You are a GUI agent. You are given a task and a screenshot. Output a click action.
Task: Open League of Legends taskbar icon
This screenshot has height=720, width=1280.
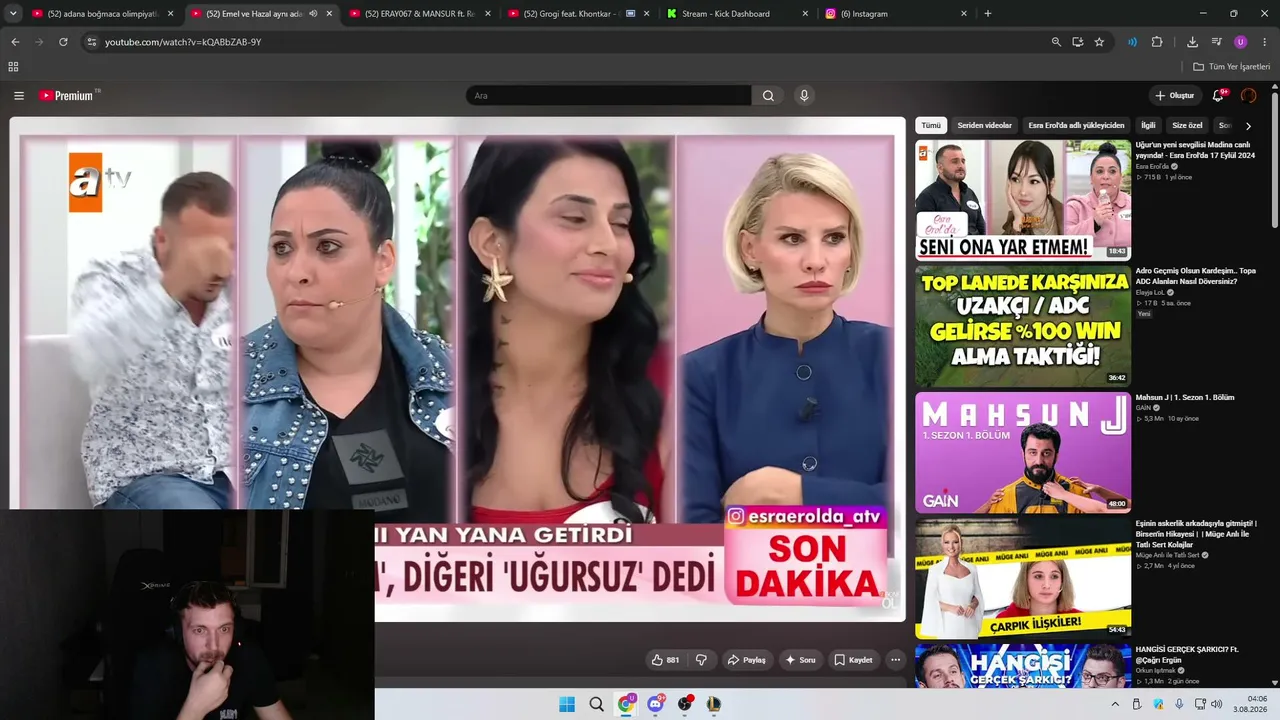(x=713, y=704)
